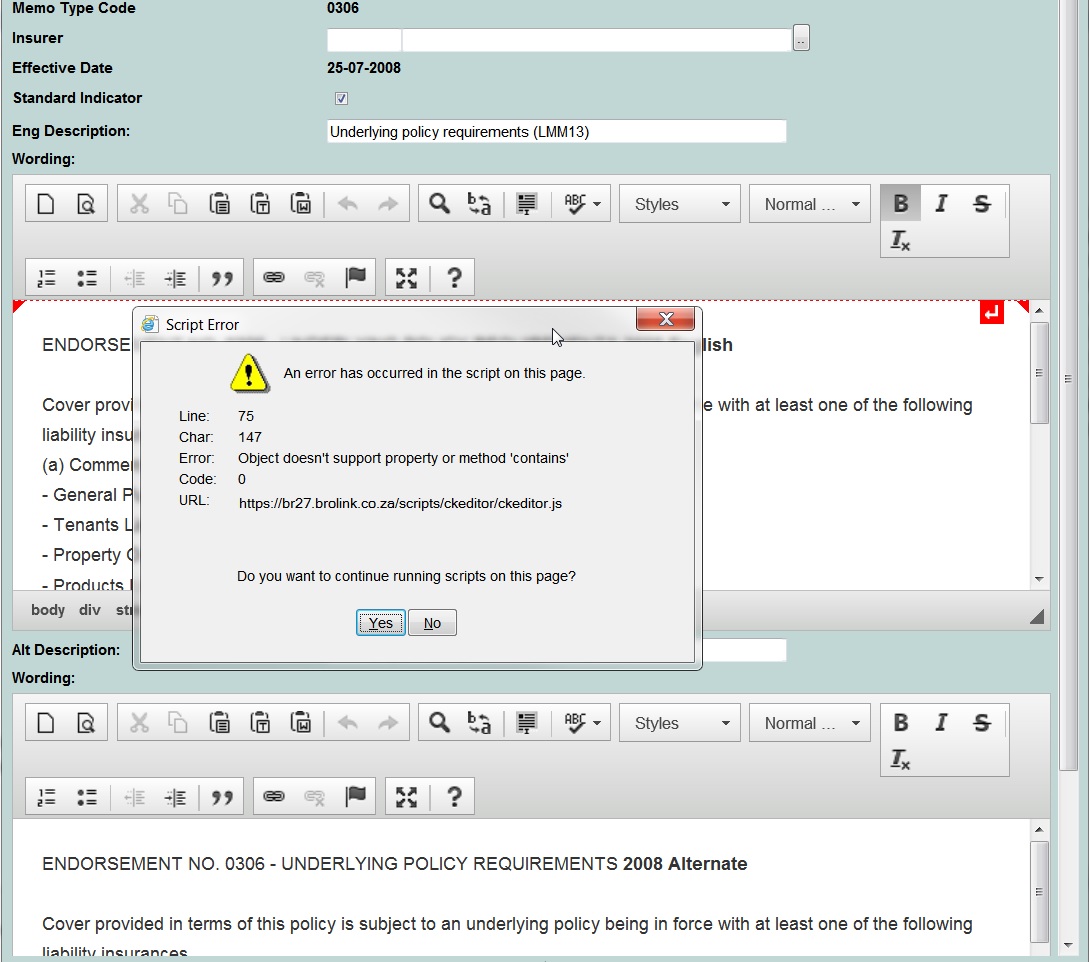Click Maximize editor icon in upper toolbar
Image resolution: width=1089 pixels, height=962 pixels.
(x=406, y=278)
